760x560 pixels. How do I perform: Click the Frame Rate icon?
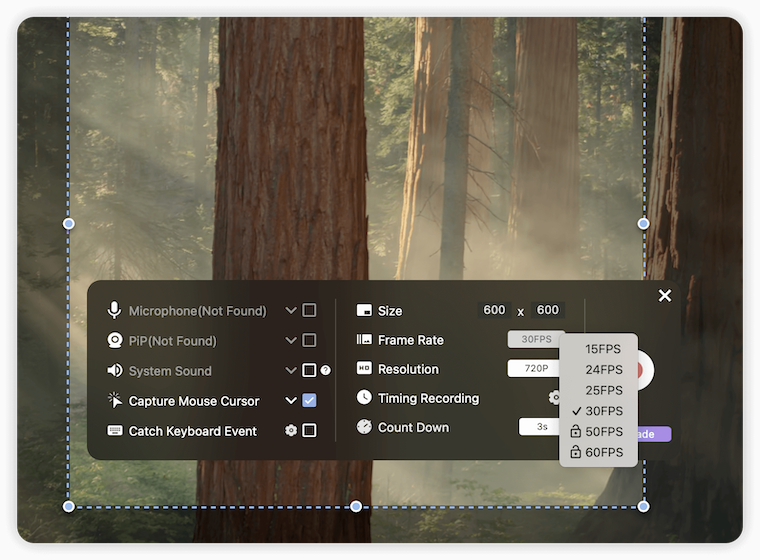(x=364, y=340)
